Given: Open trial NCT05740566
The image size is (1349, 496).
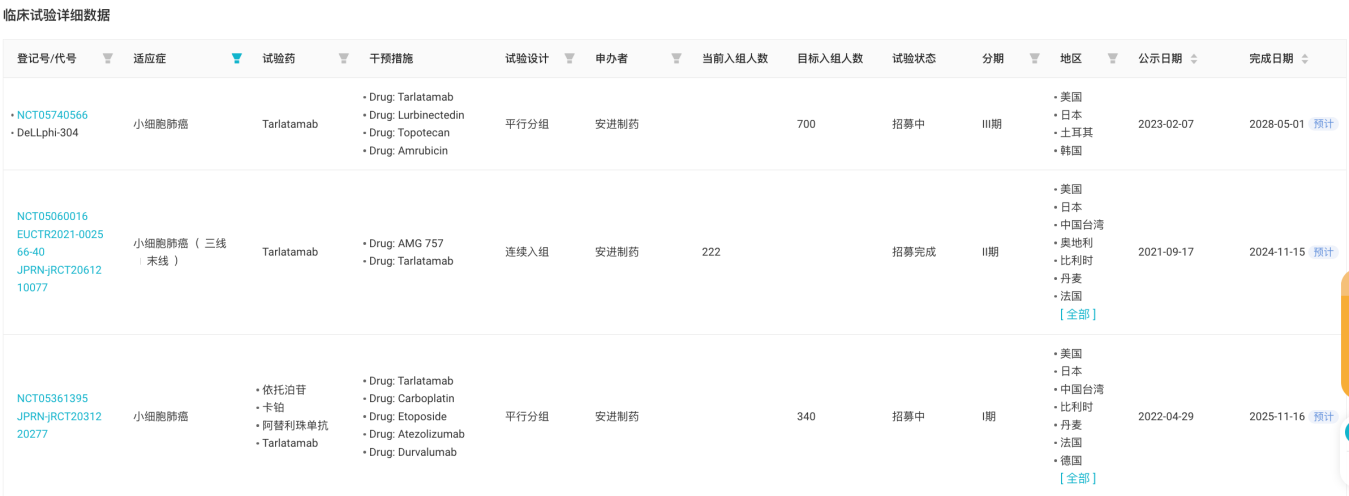Looking at the screenshot, I should [52, 115].
